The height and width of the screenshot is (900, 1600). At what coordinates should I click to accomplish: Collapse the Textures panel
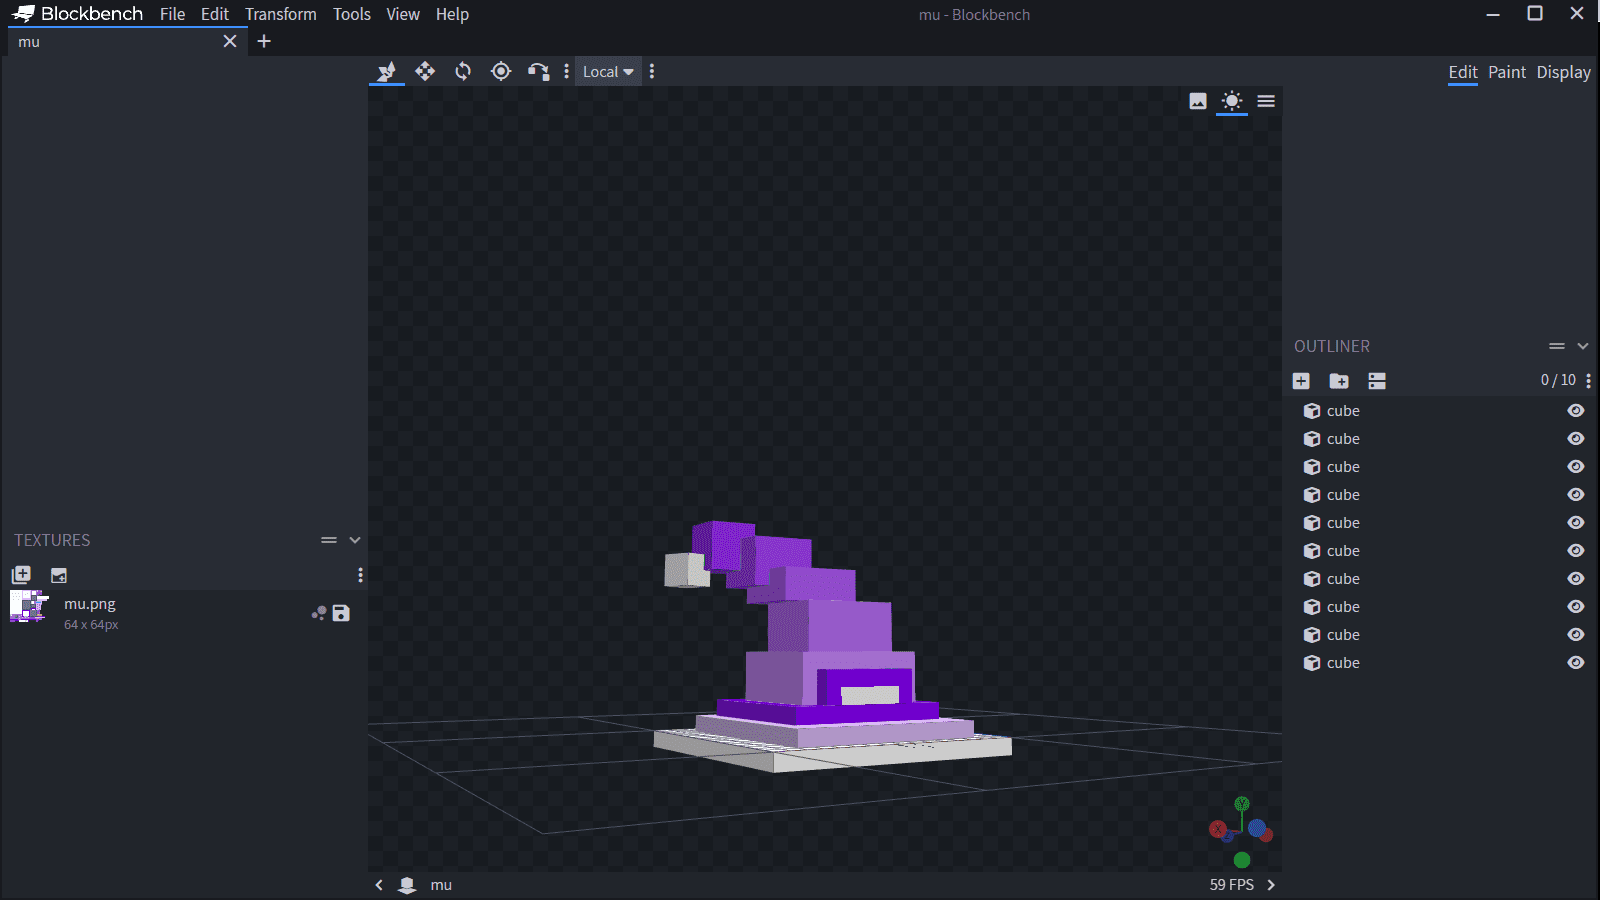[355, 540]
